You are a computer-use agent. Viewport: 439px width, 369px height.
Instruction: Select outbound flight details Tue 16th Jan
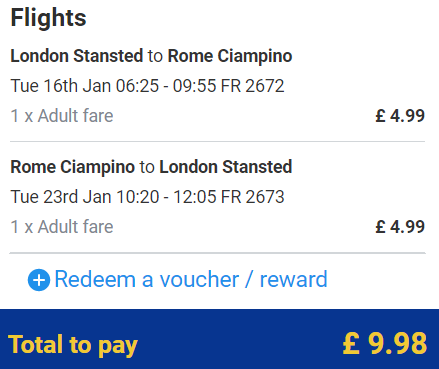(147, 86)
